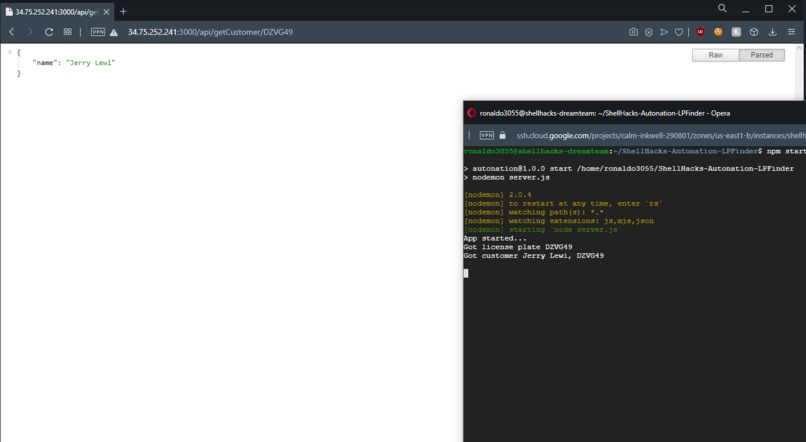Click "App started..." in the terminal
The height and width of the screenshot is (442, 806).
495,238
